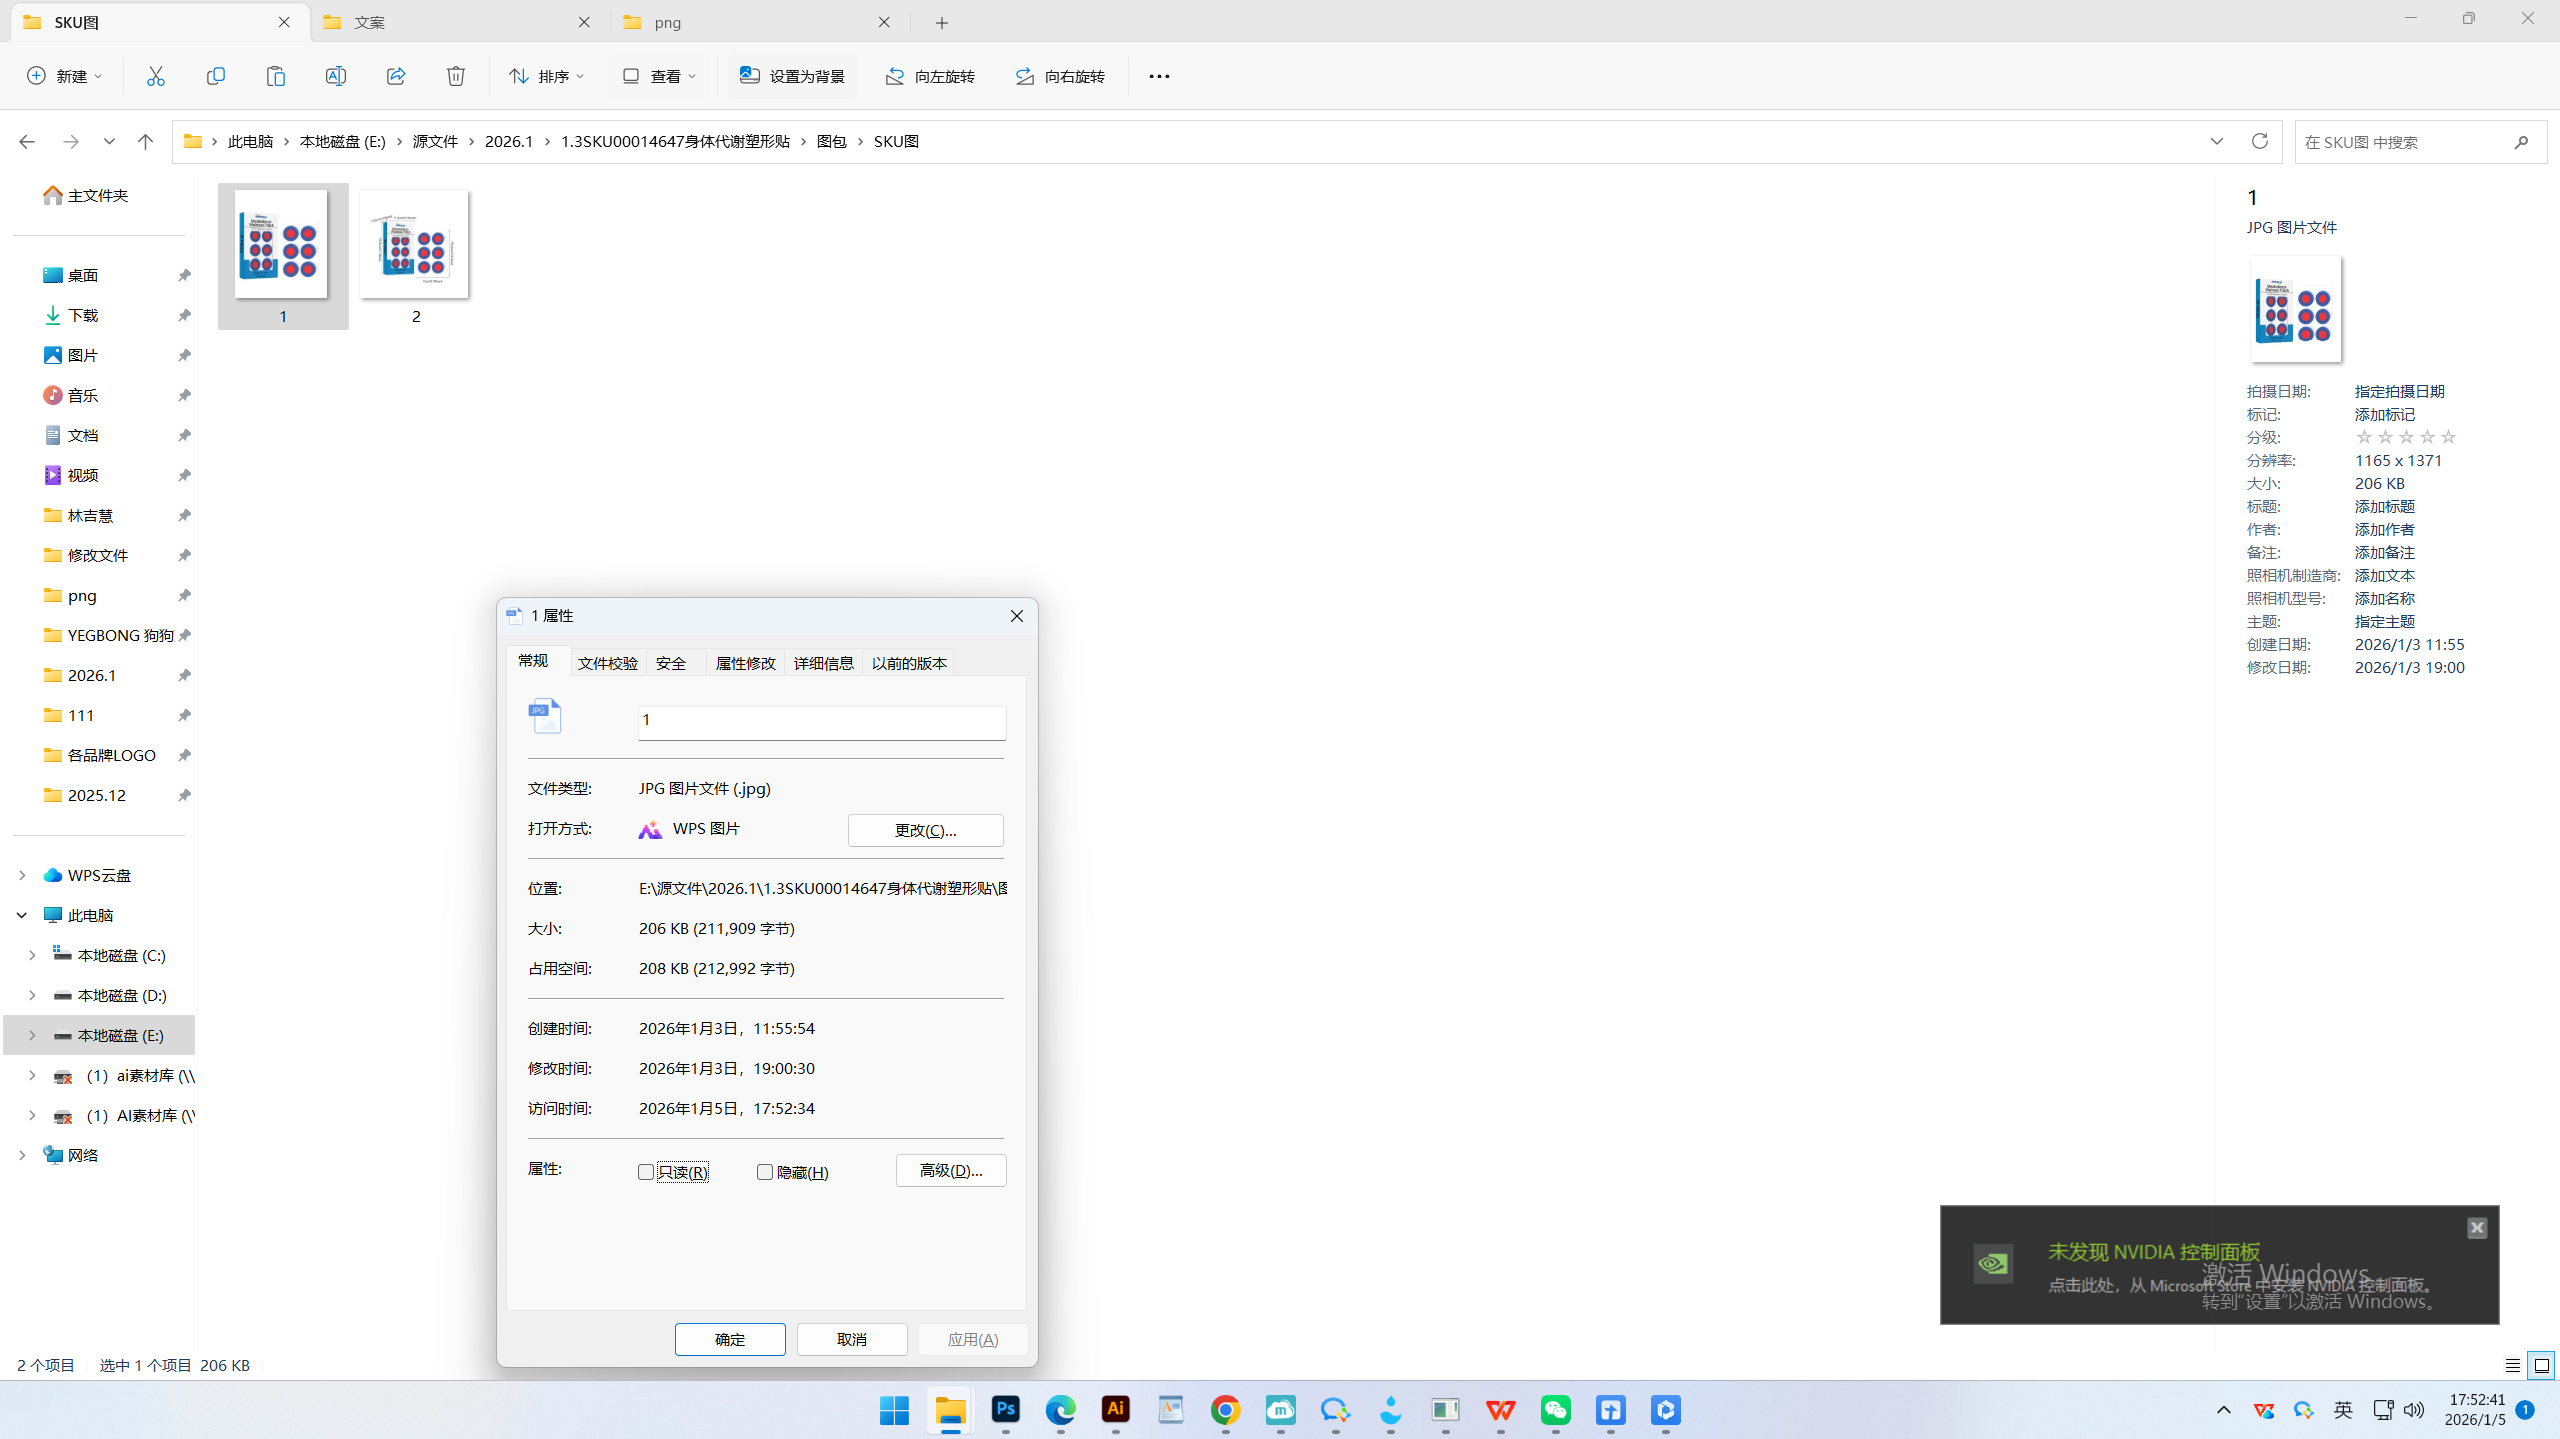This screenshot has height=1439, width=2560.
Task: Expand 本地磁盘 (D:) tree node
Action: [32, 995]
